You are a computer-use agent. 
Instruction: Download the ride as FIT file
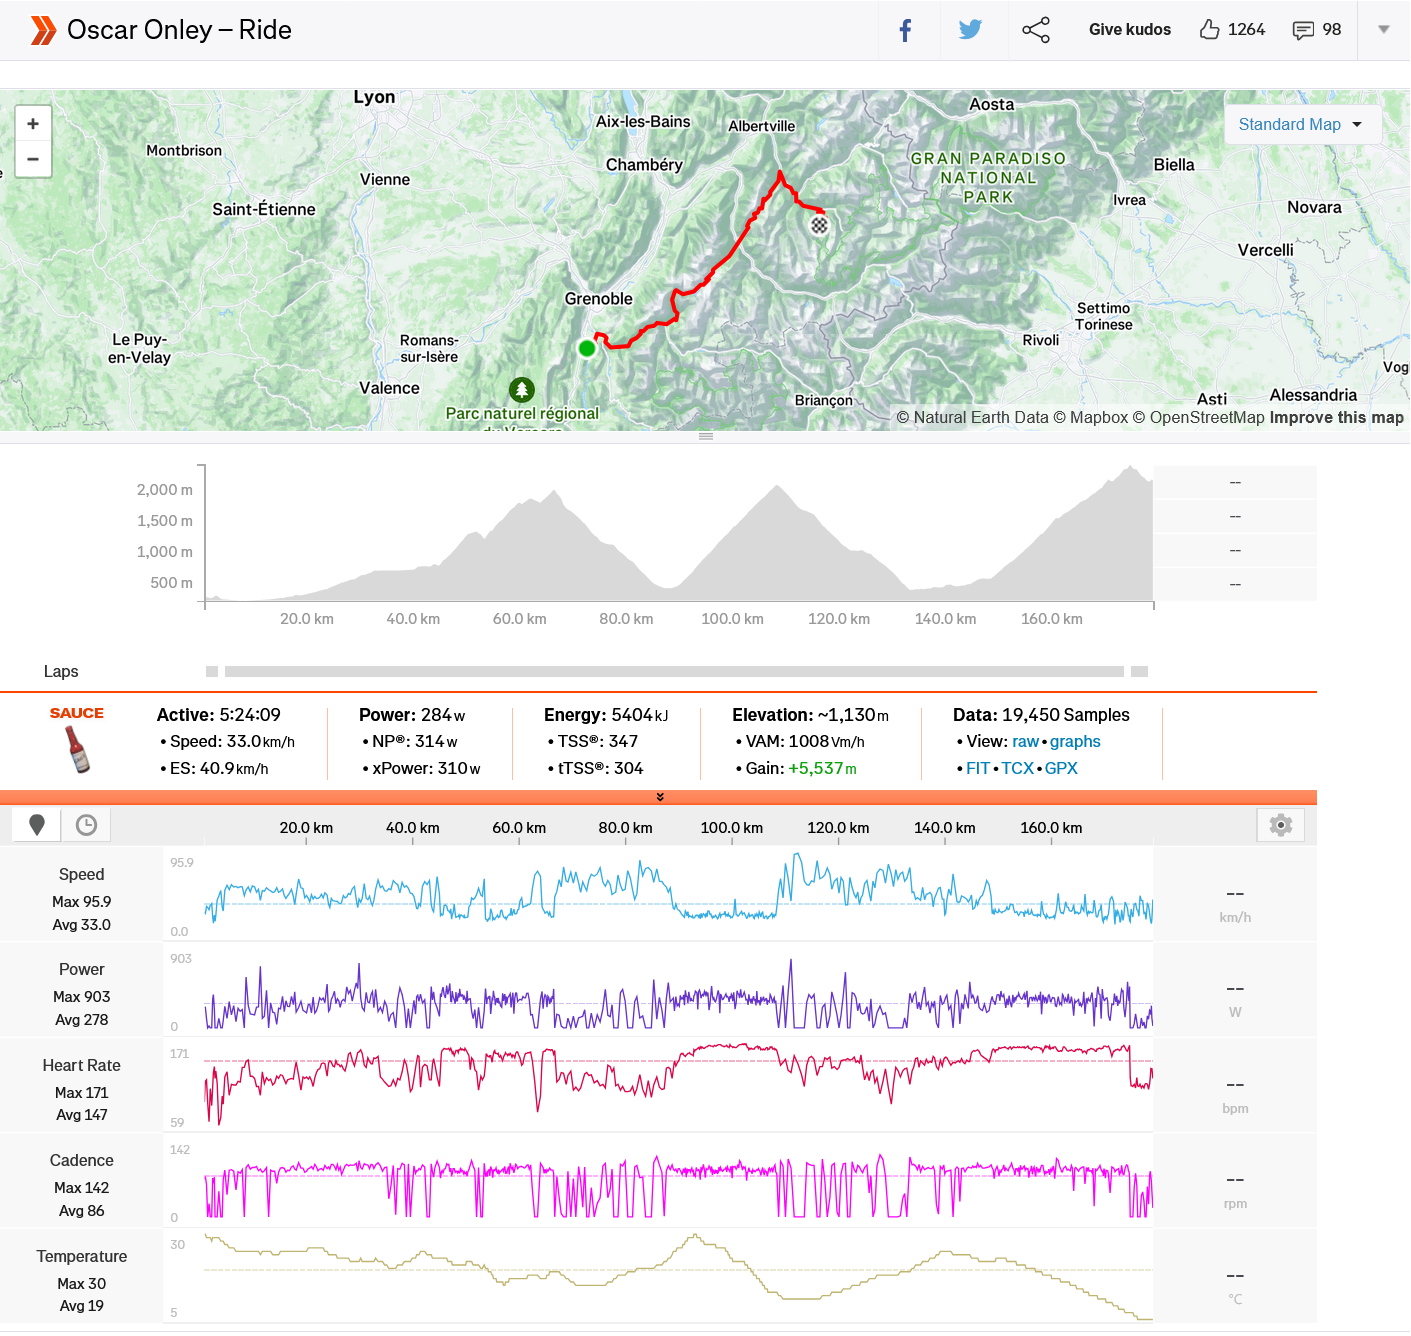[977, 769]
